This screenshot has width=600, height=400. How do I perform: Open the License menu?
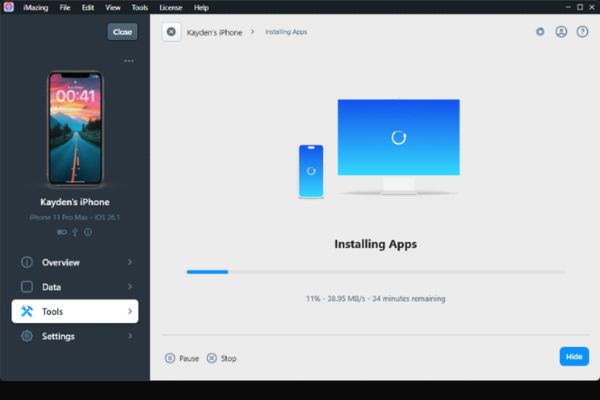tap(170, 7)
